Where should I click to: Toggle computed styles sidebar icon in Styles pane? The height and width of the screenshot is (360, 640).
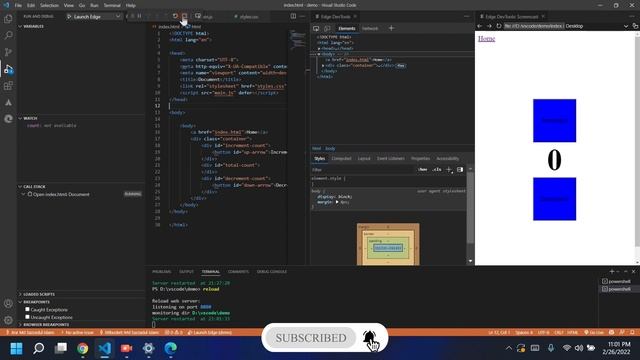pos(460,170)
